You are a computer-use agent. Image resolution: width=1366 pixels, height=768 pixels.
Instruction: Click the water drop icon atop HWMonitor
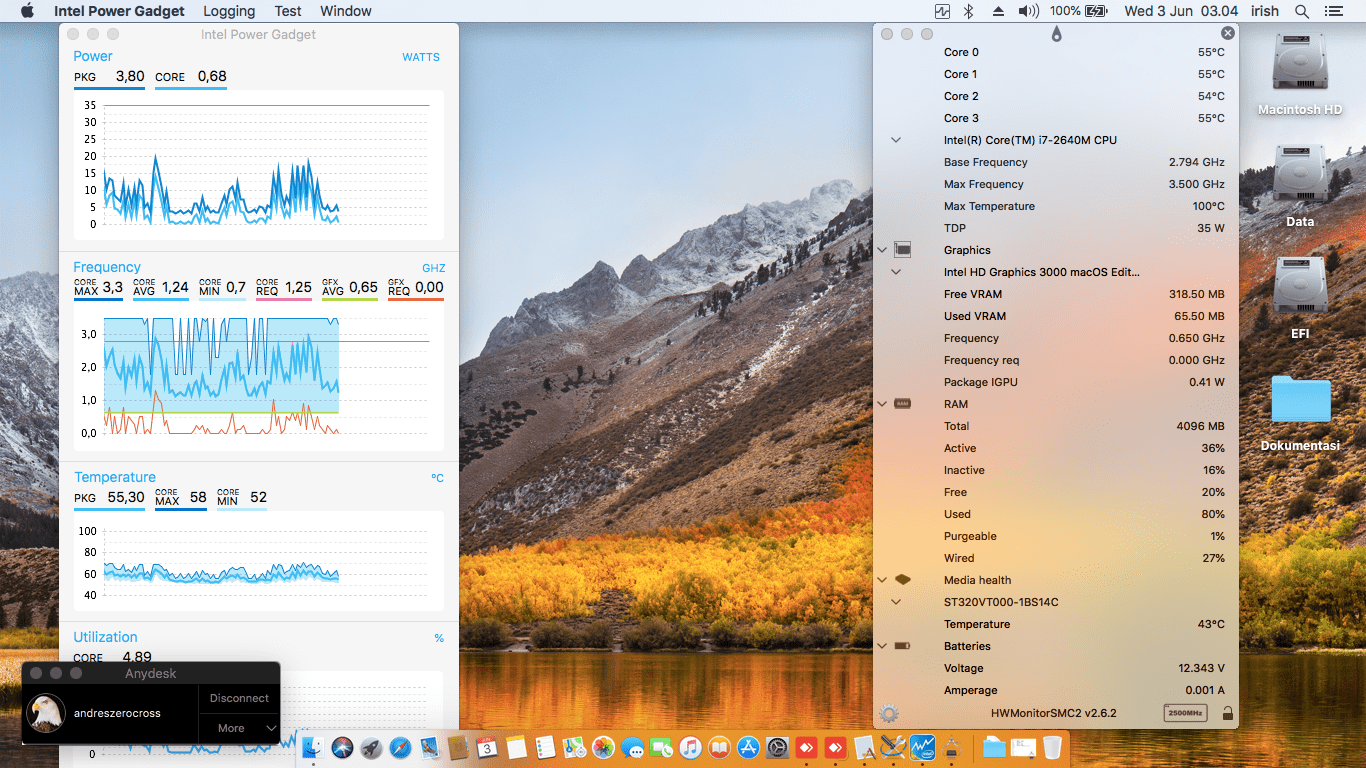(1056, 34)
